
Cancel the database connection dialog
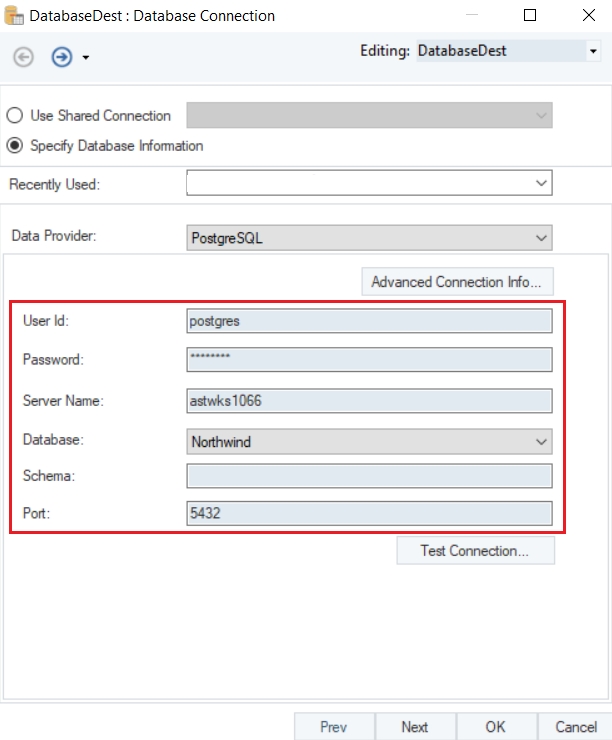(576, 727)
